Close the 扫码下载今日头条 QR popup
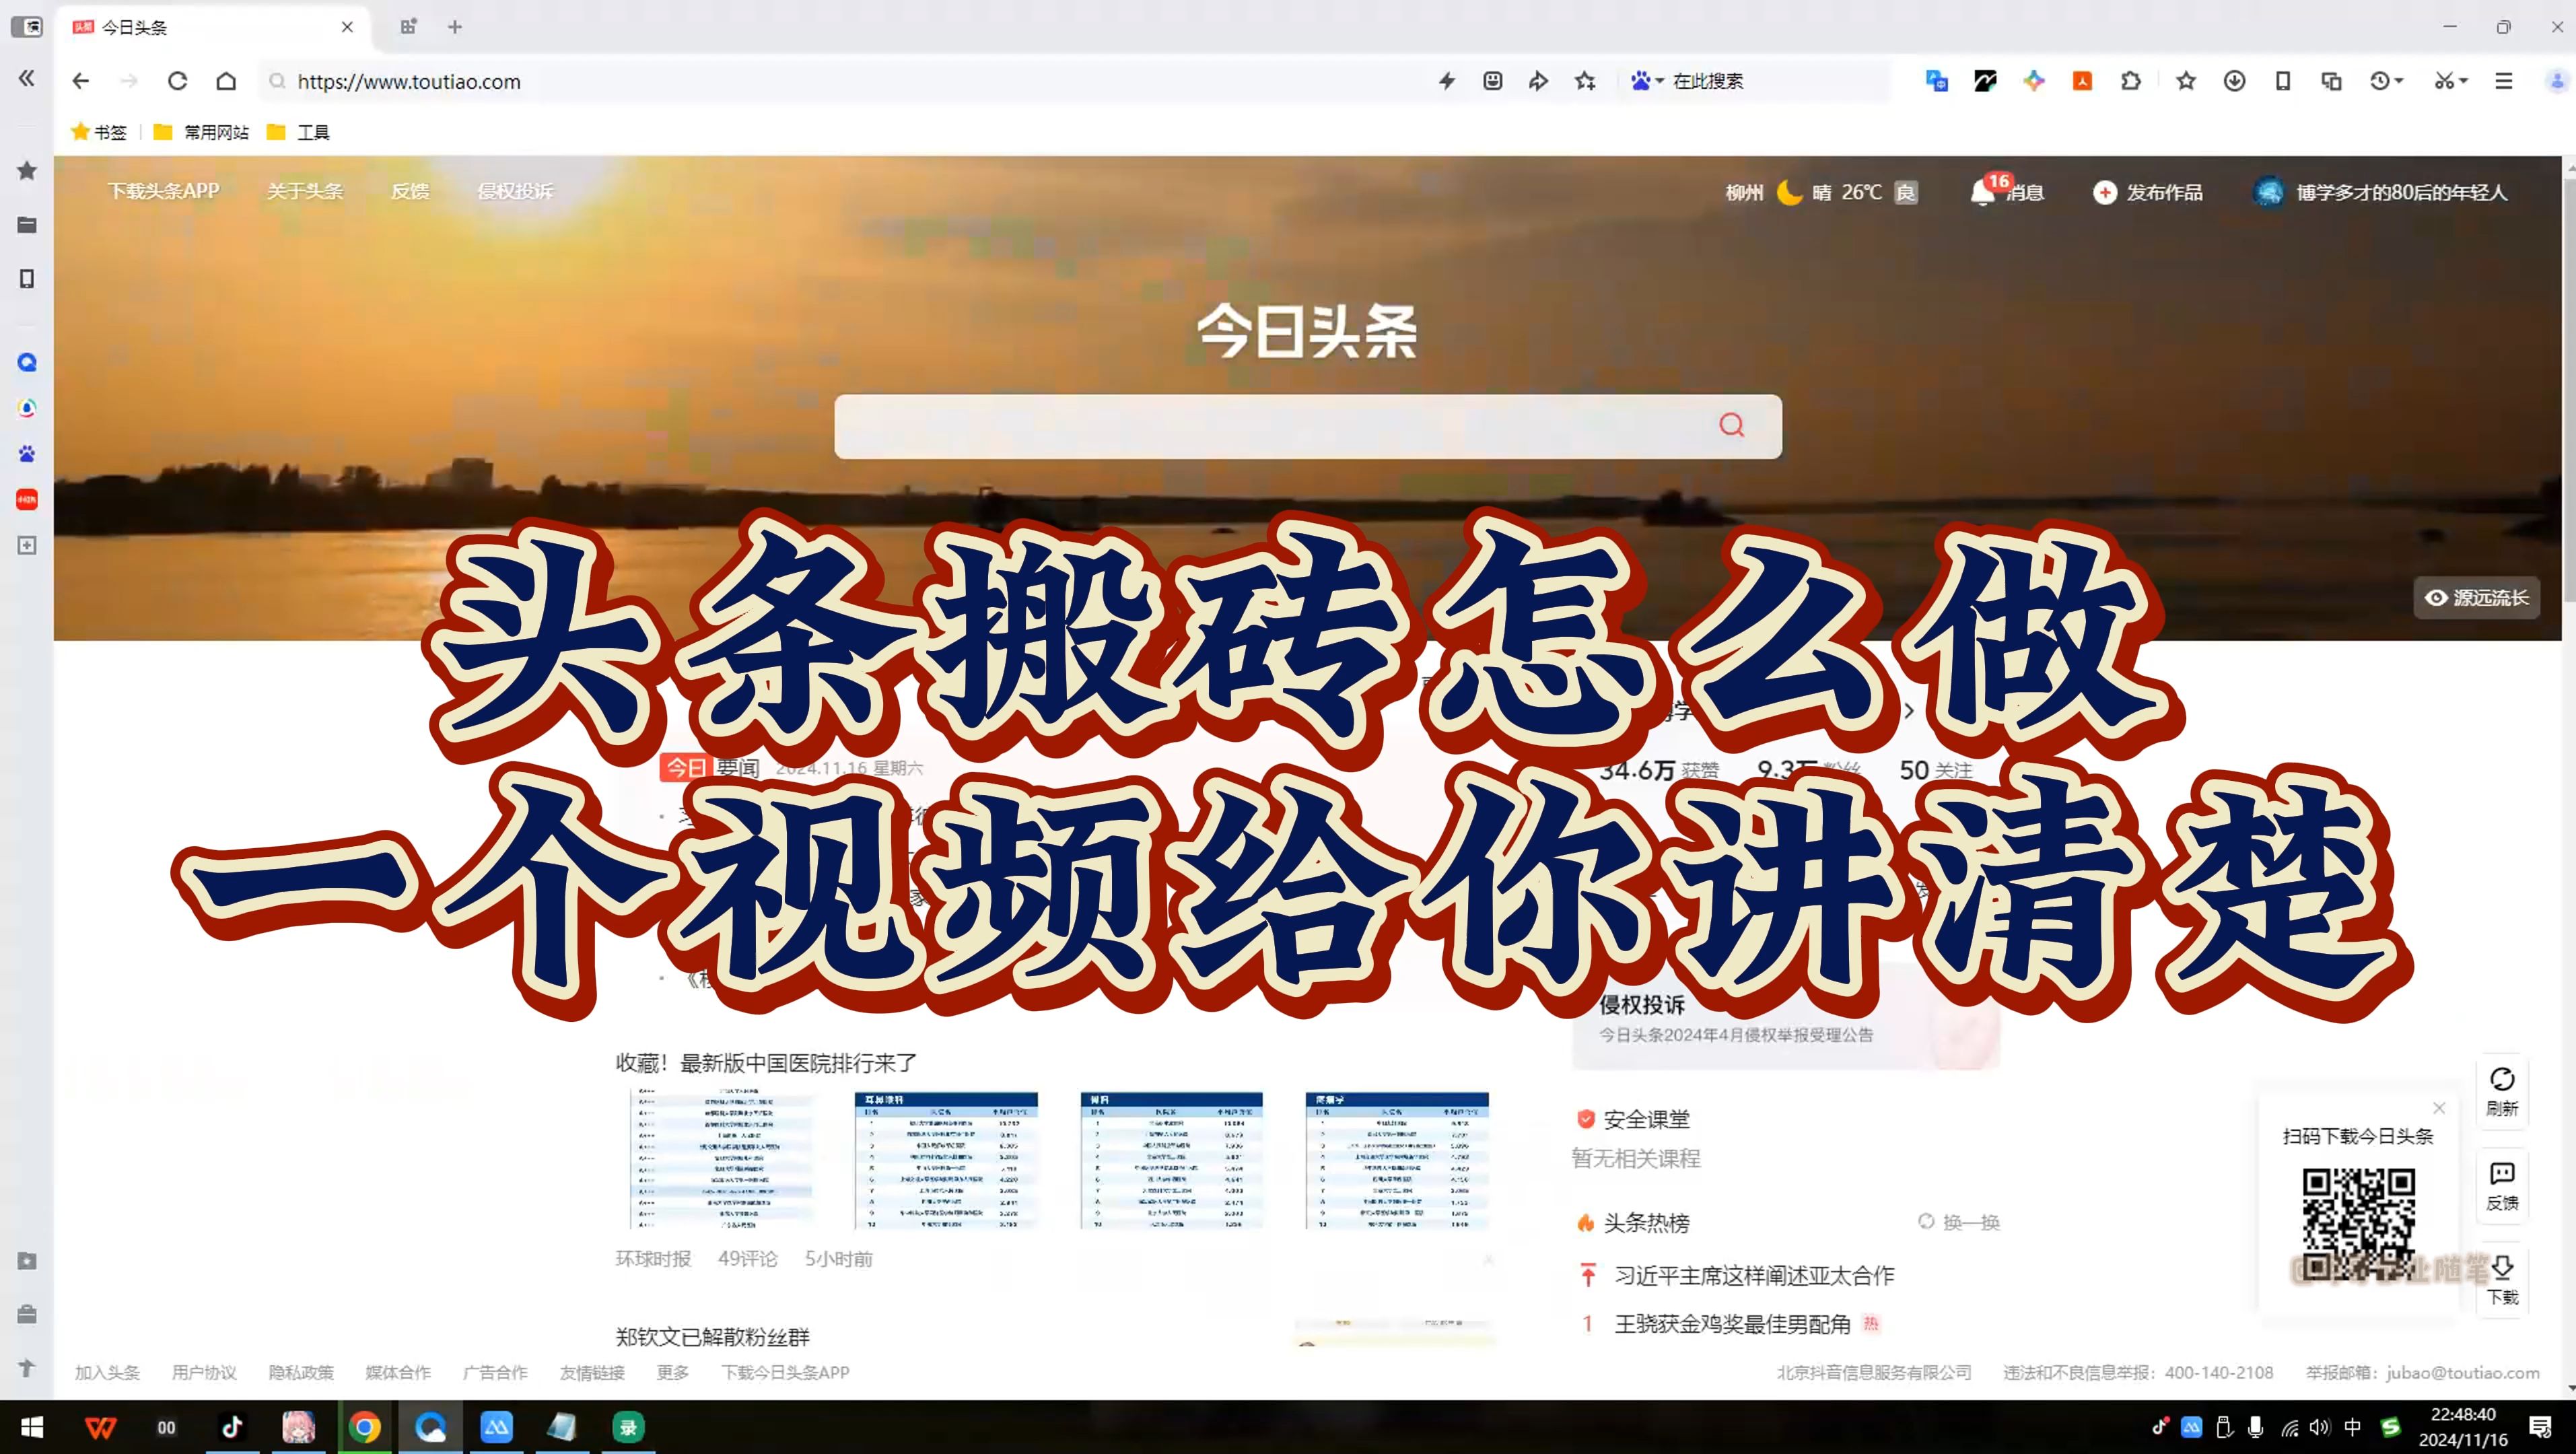Image resolution: width=2576 pixels, height=1454 pixels. (x=2439, y=1108)
